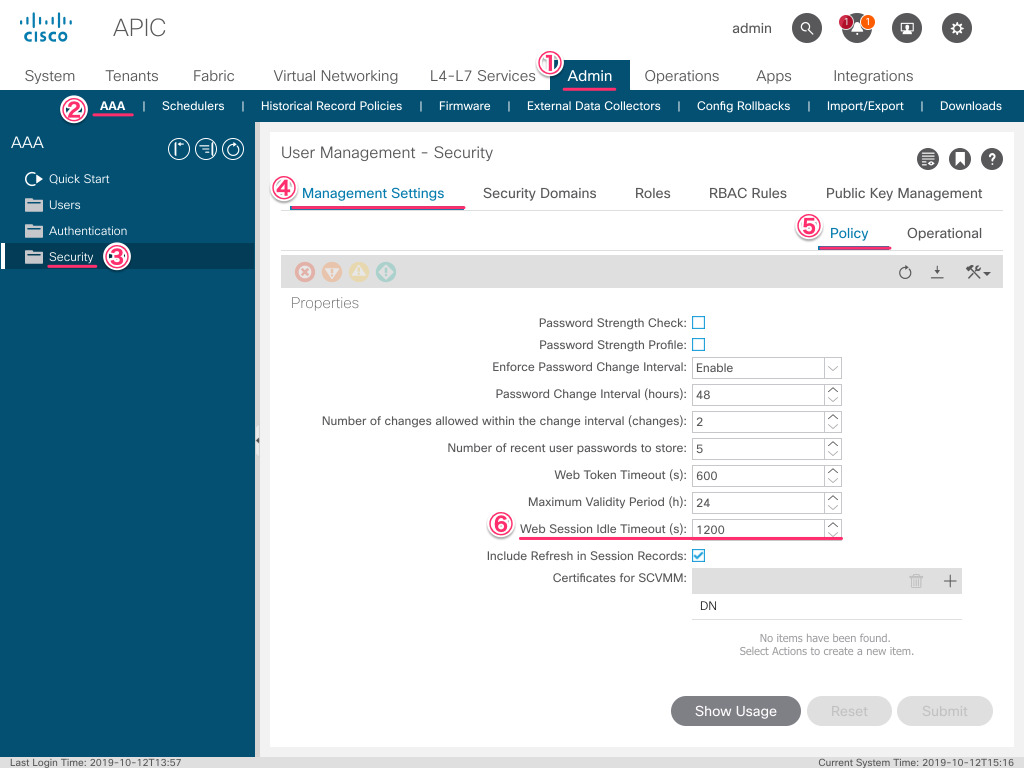Click the Reset button
This screenshot has width=1024, height=768.
tap(849, 711)
